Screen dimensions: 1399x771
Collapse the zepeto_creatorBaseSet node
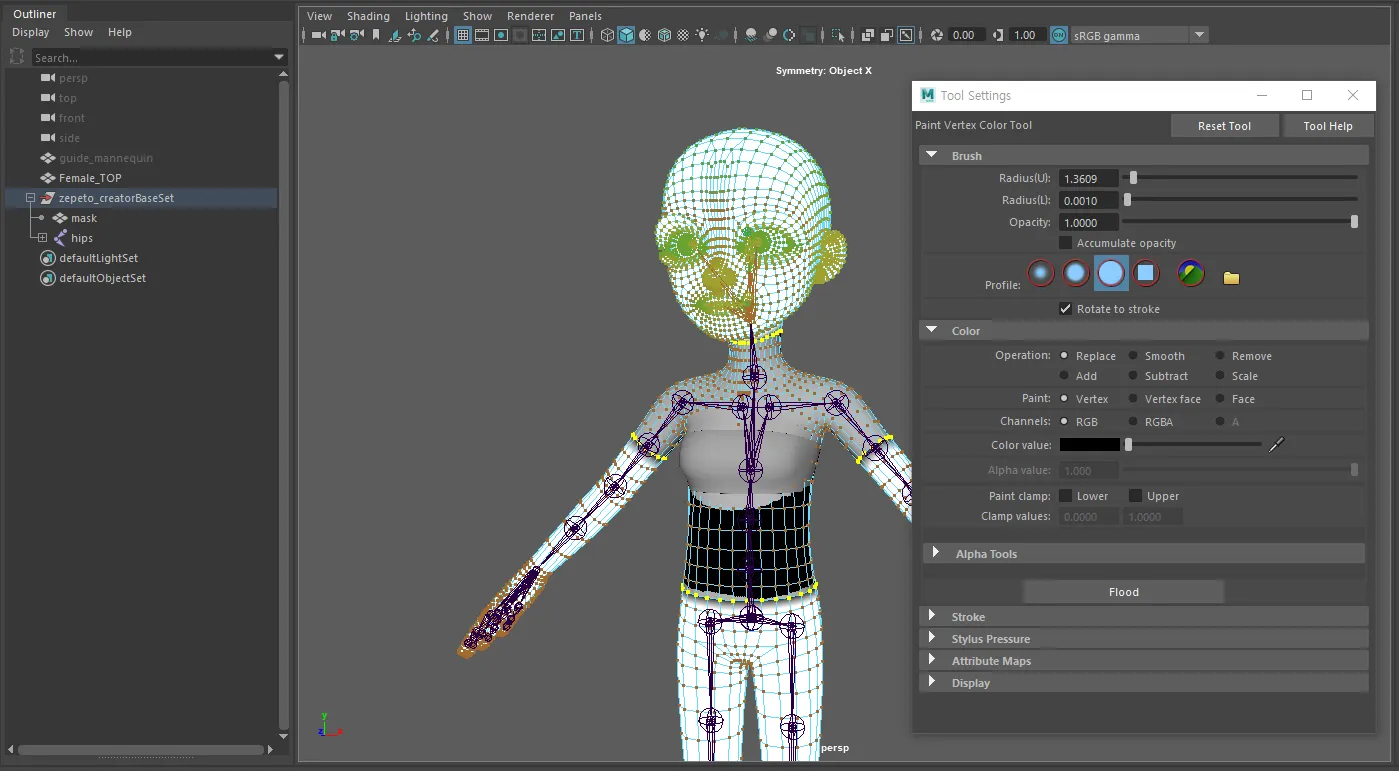click(30, 198)
